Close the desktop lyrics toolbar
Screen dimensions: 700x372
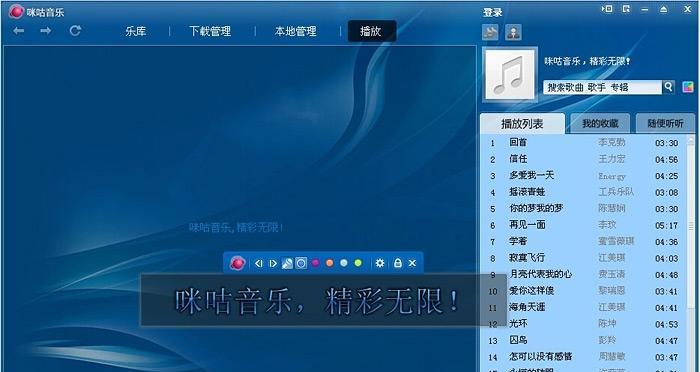(x=412, y=263)
